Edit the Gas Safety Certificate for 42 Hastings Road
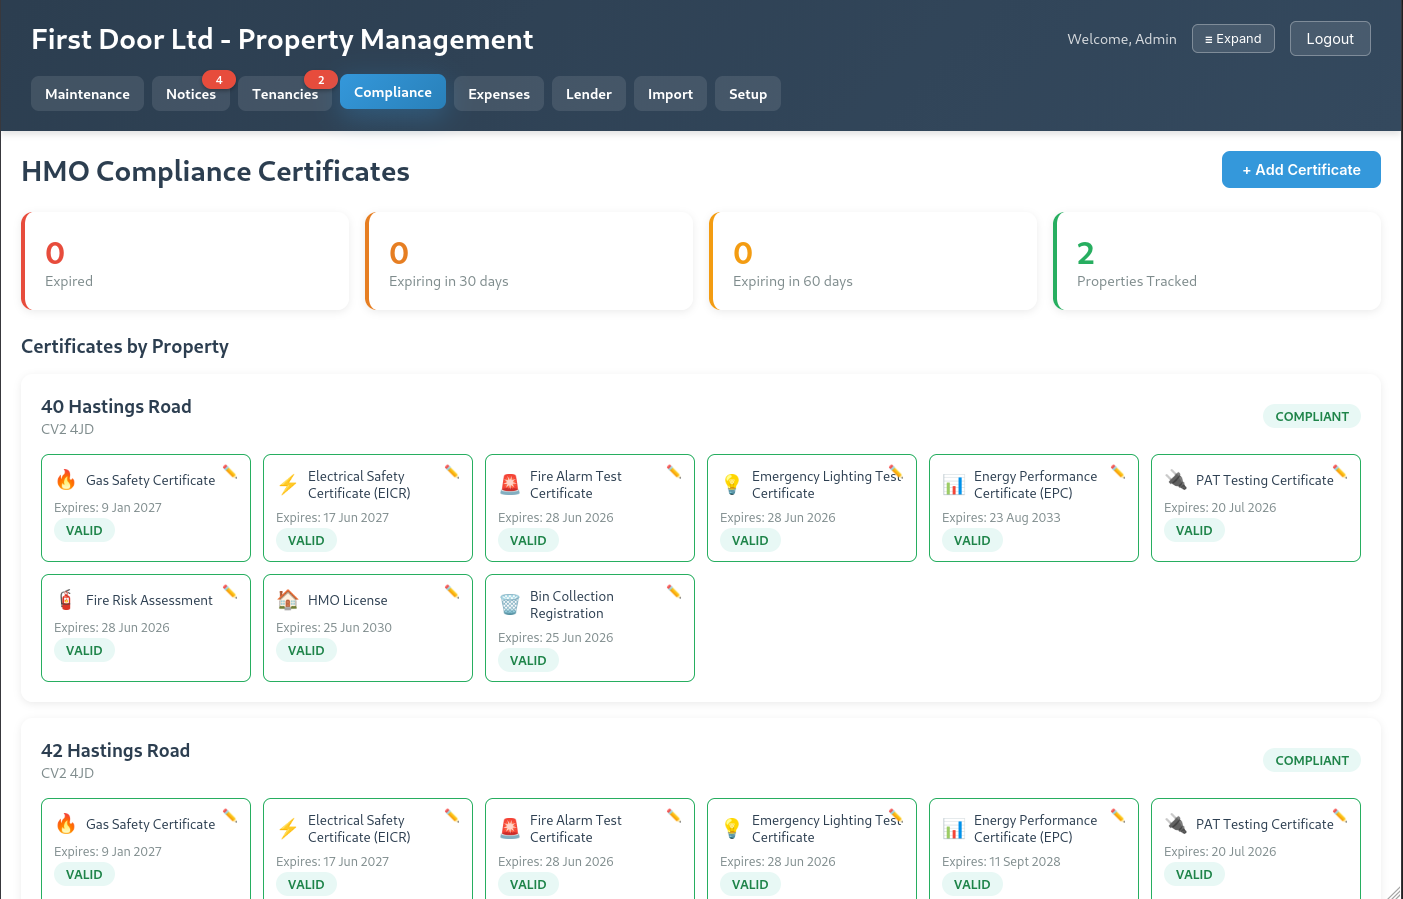Image resolution: width=1403 pixels, height=899 pixels. tap(231, 815)
